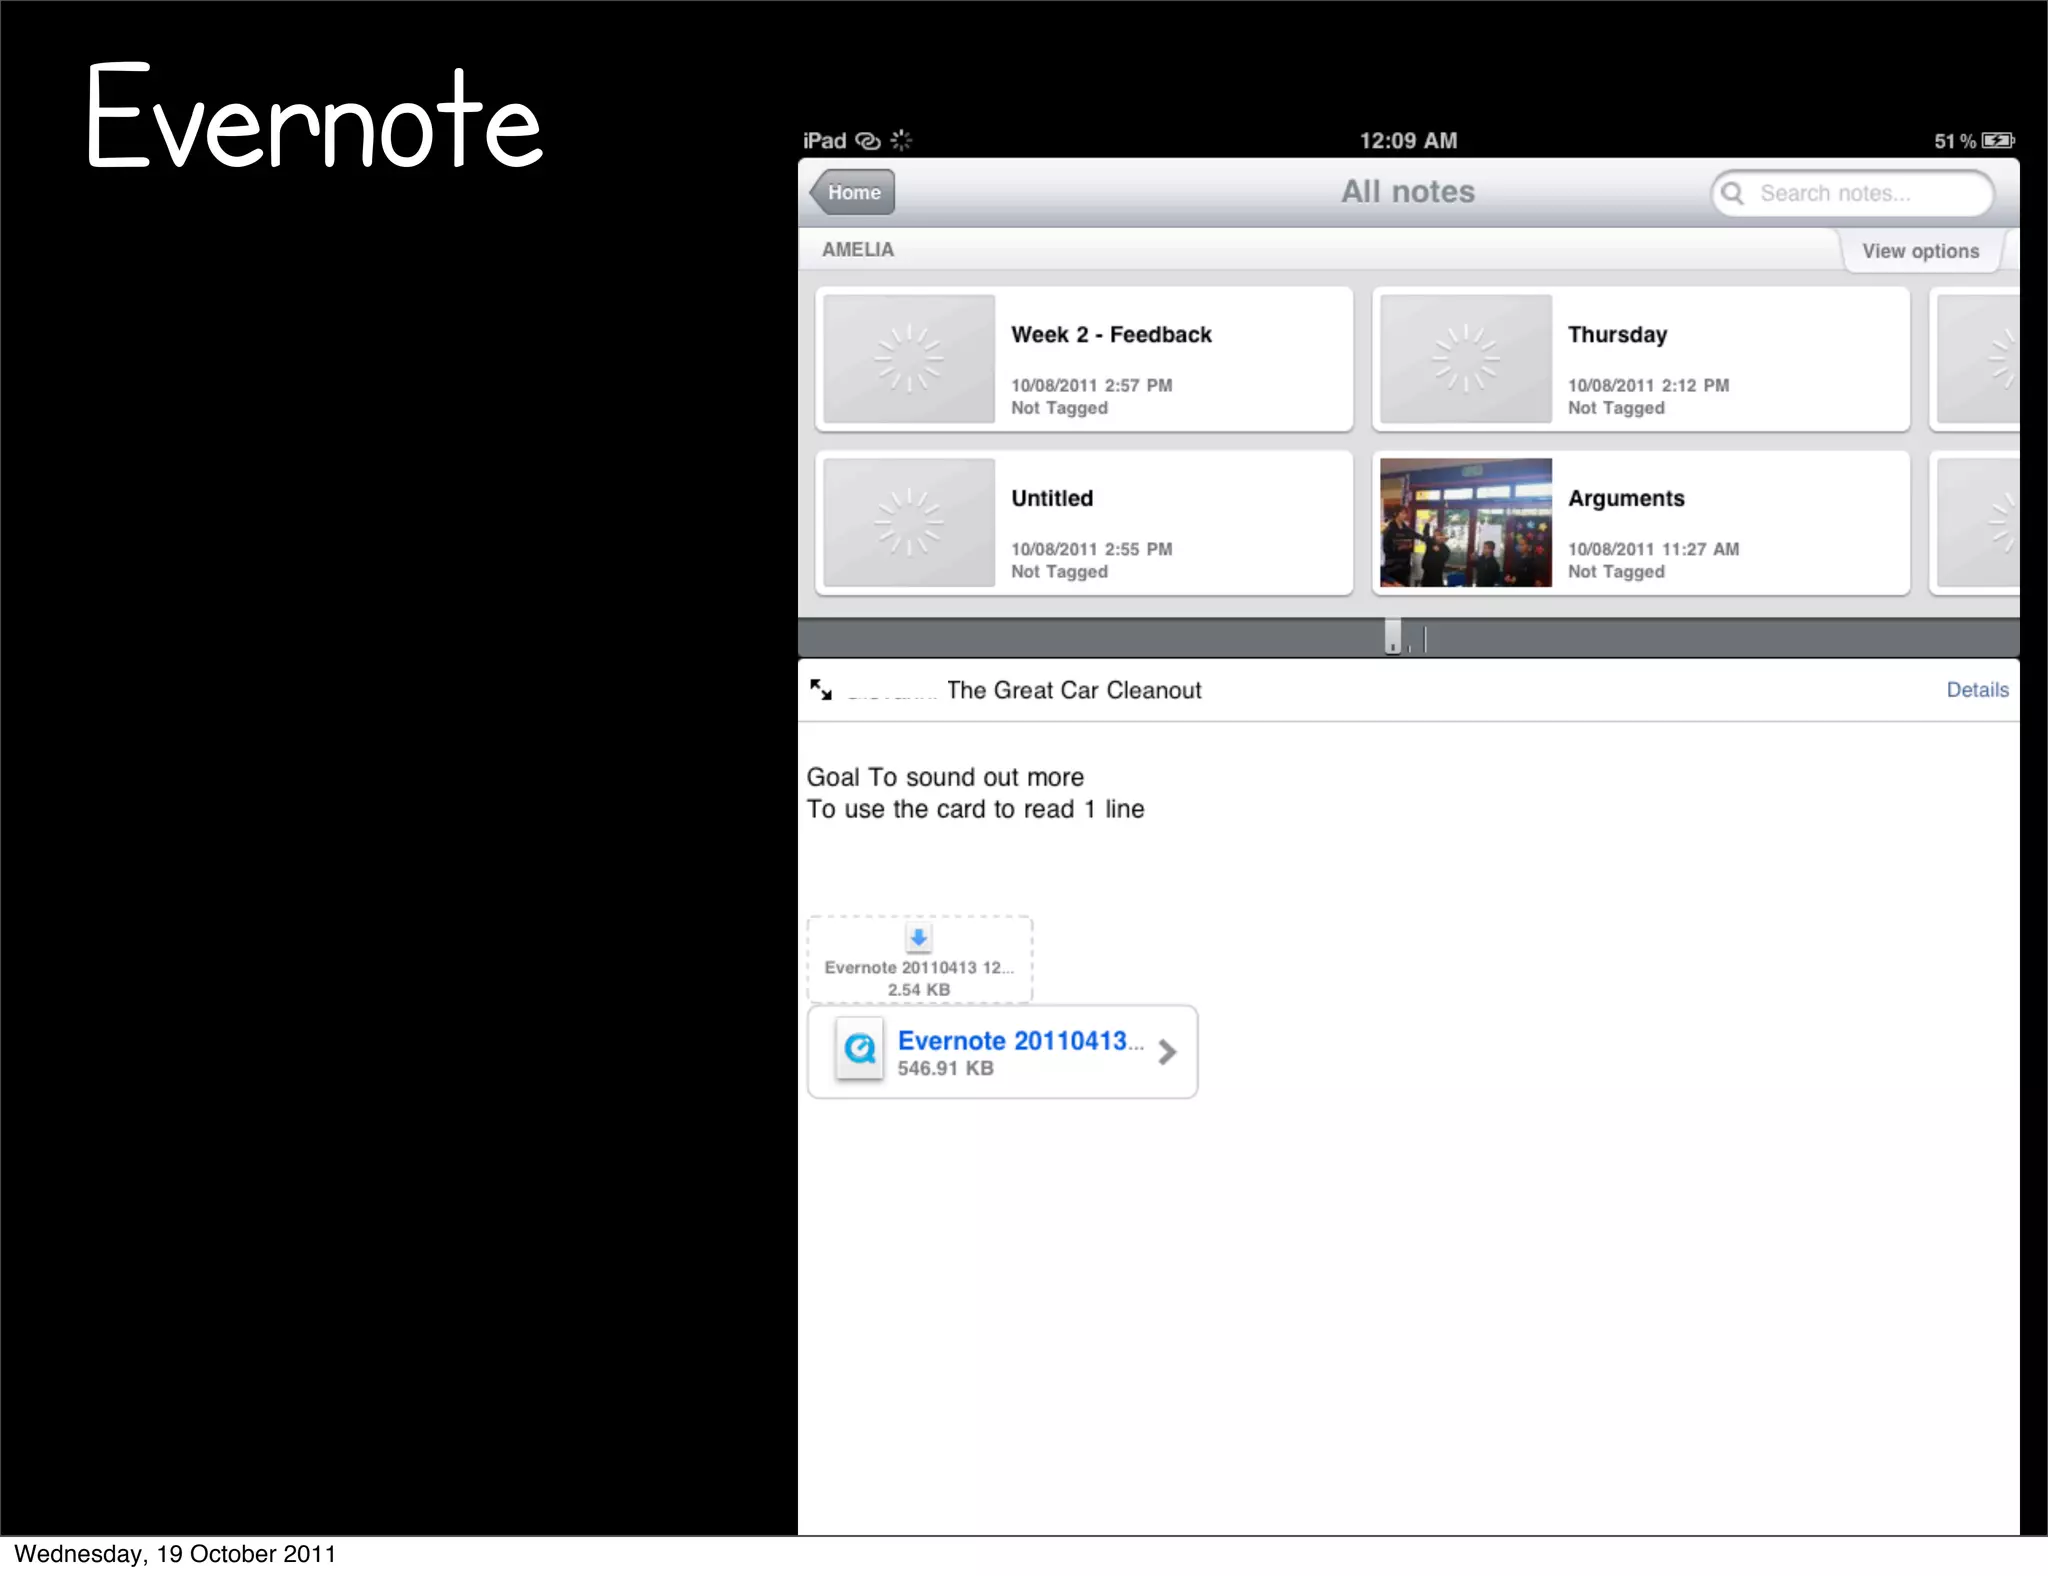Open the Week 2 - Feedback note
Screen dimensions: 2048x1576
tap(1084, 359)
